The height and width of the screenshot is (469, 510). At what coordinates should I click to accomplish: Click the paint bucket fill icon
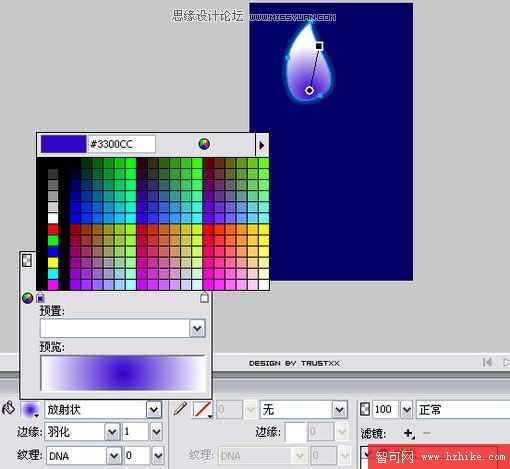[9, 408]
